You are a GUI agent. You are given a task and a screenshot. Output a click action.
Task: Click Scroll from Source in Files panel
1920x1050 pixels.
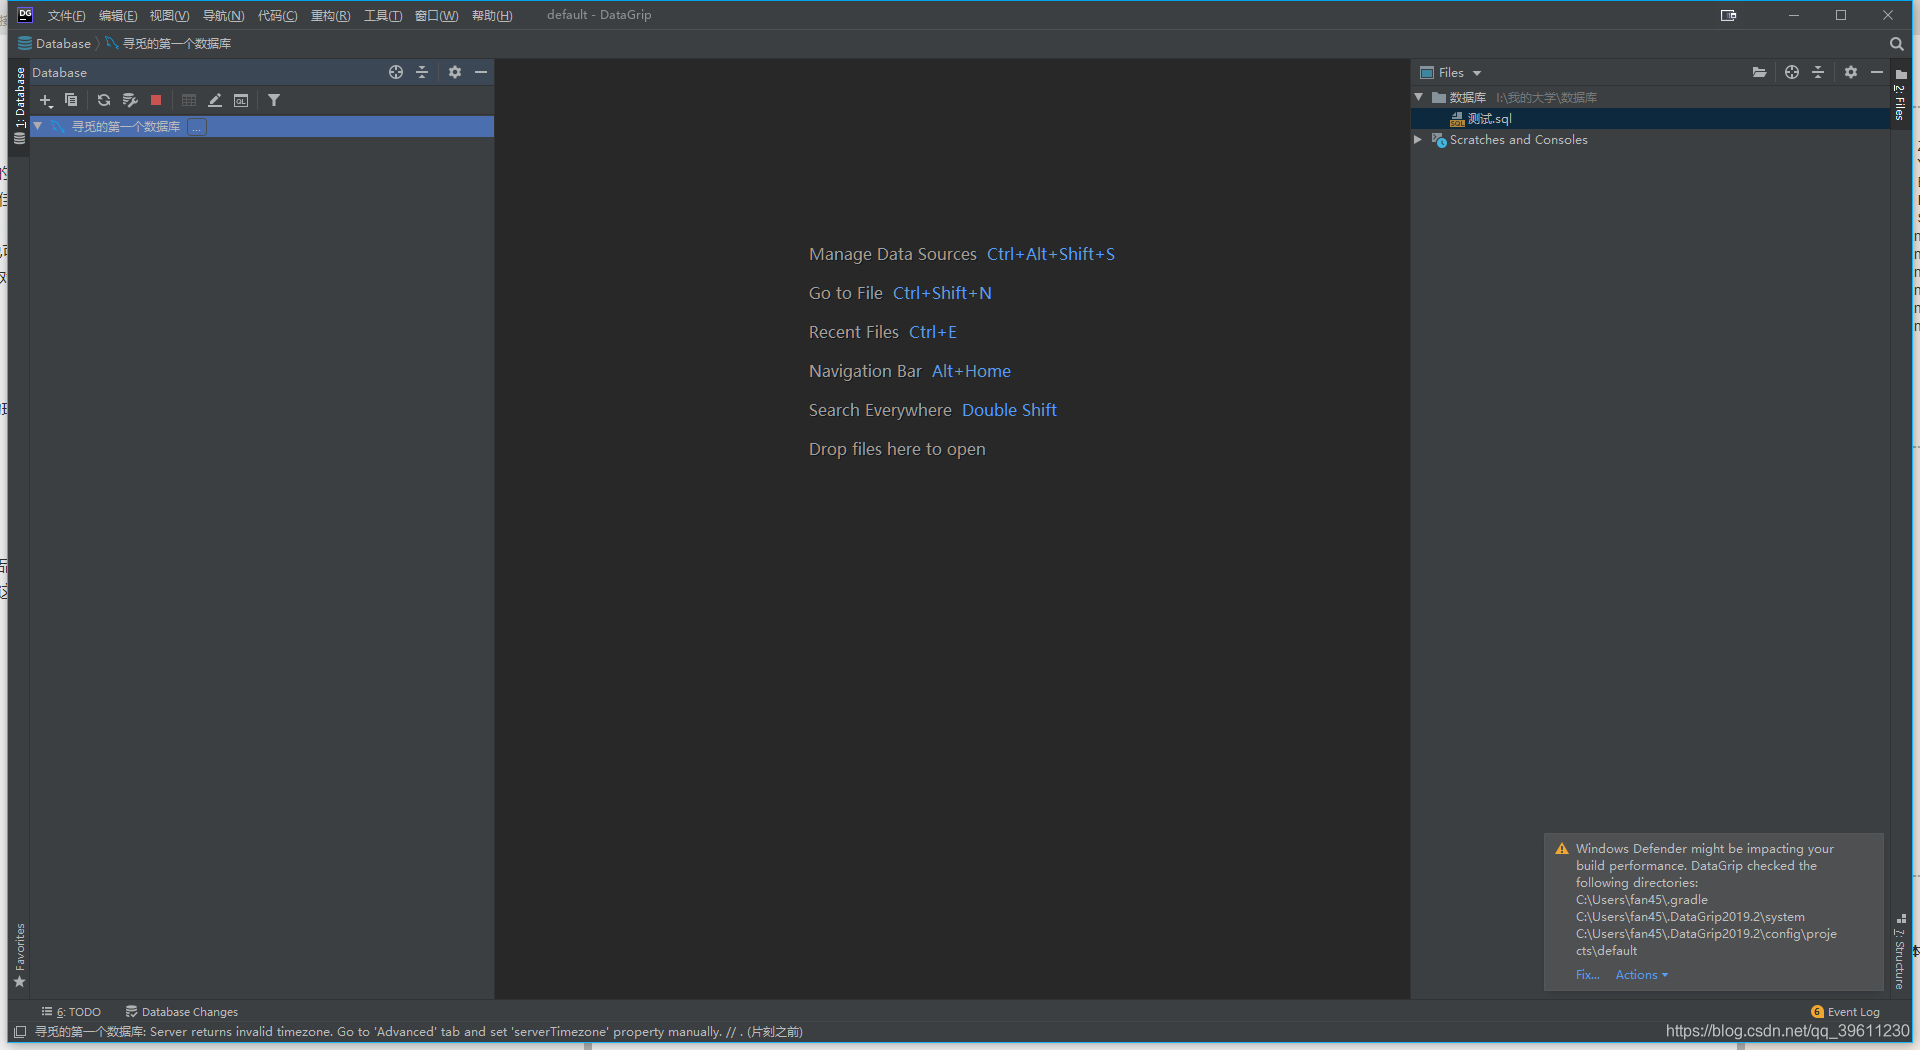click(x=1792, y=72)
